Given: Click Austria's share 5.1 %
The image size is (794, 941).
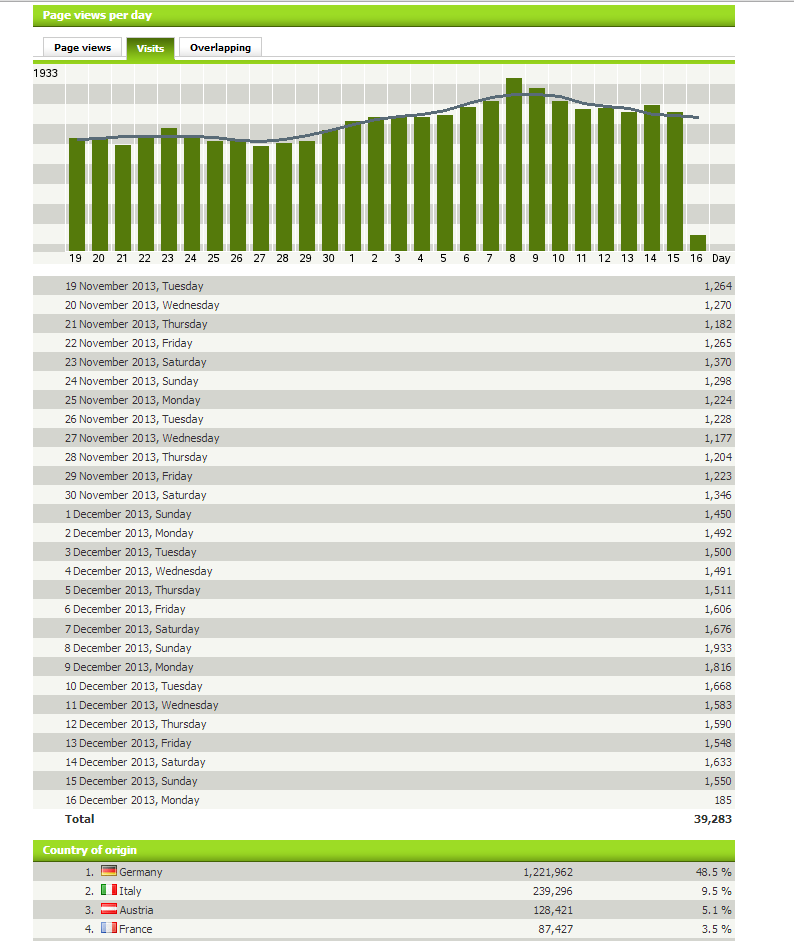Looking at the screenshot, I should [x=717, y=910].
